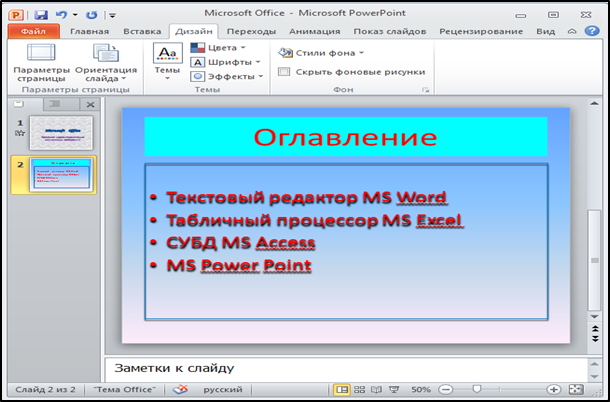Fit slide to current window icon
The width and height of the screenshot is (610, 402).
click(x=577, y=389)
